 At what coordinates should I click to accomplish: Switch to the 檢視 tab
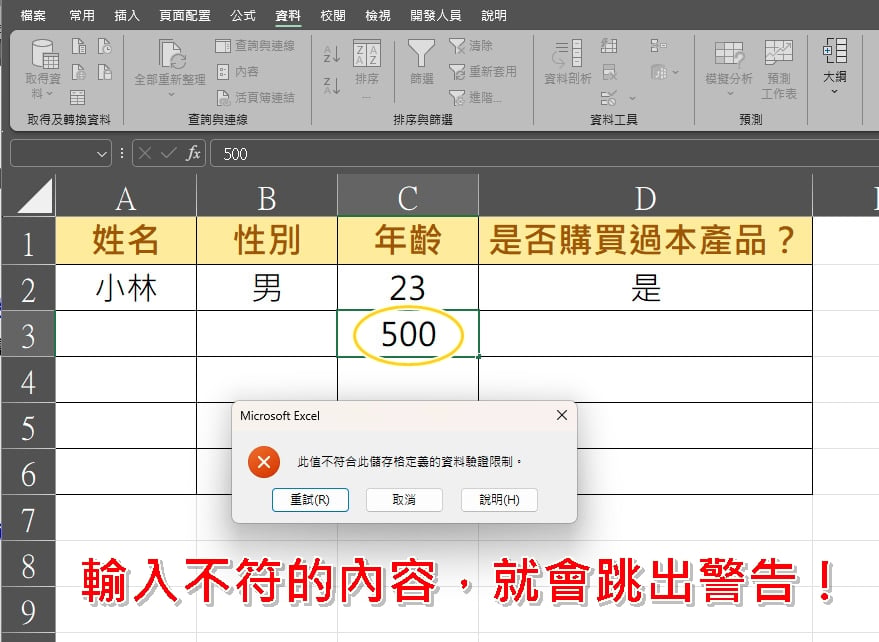[378, 15]
